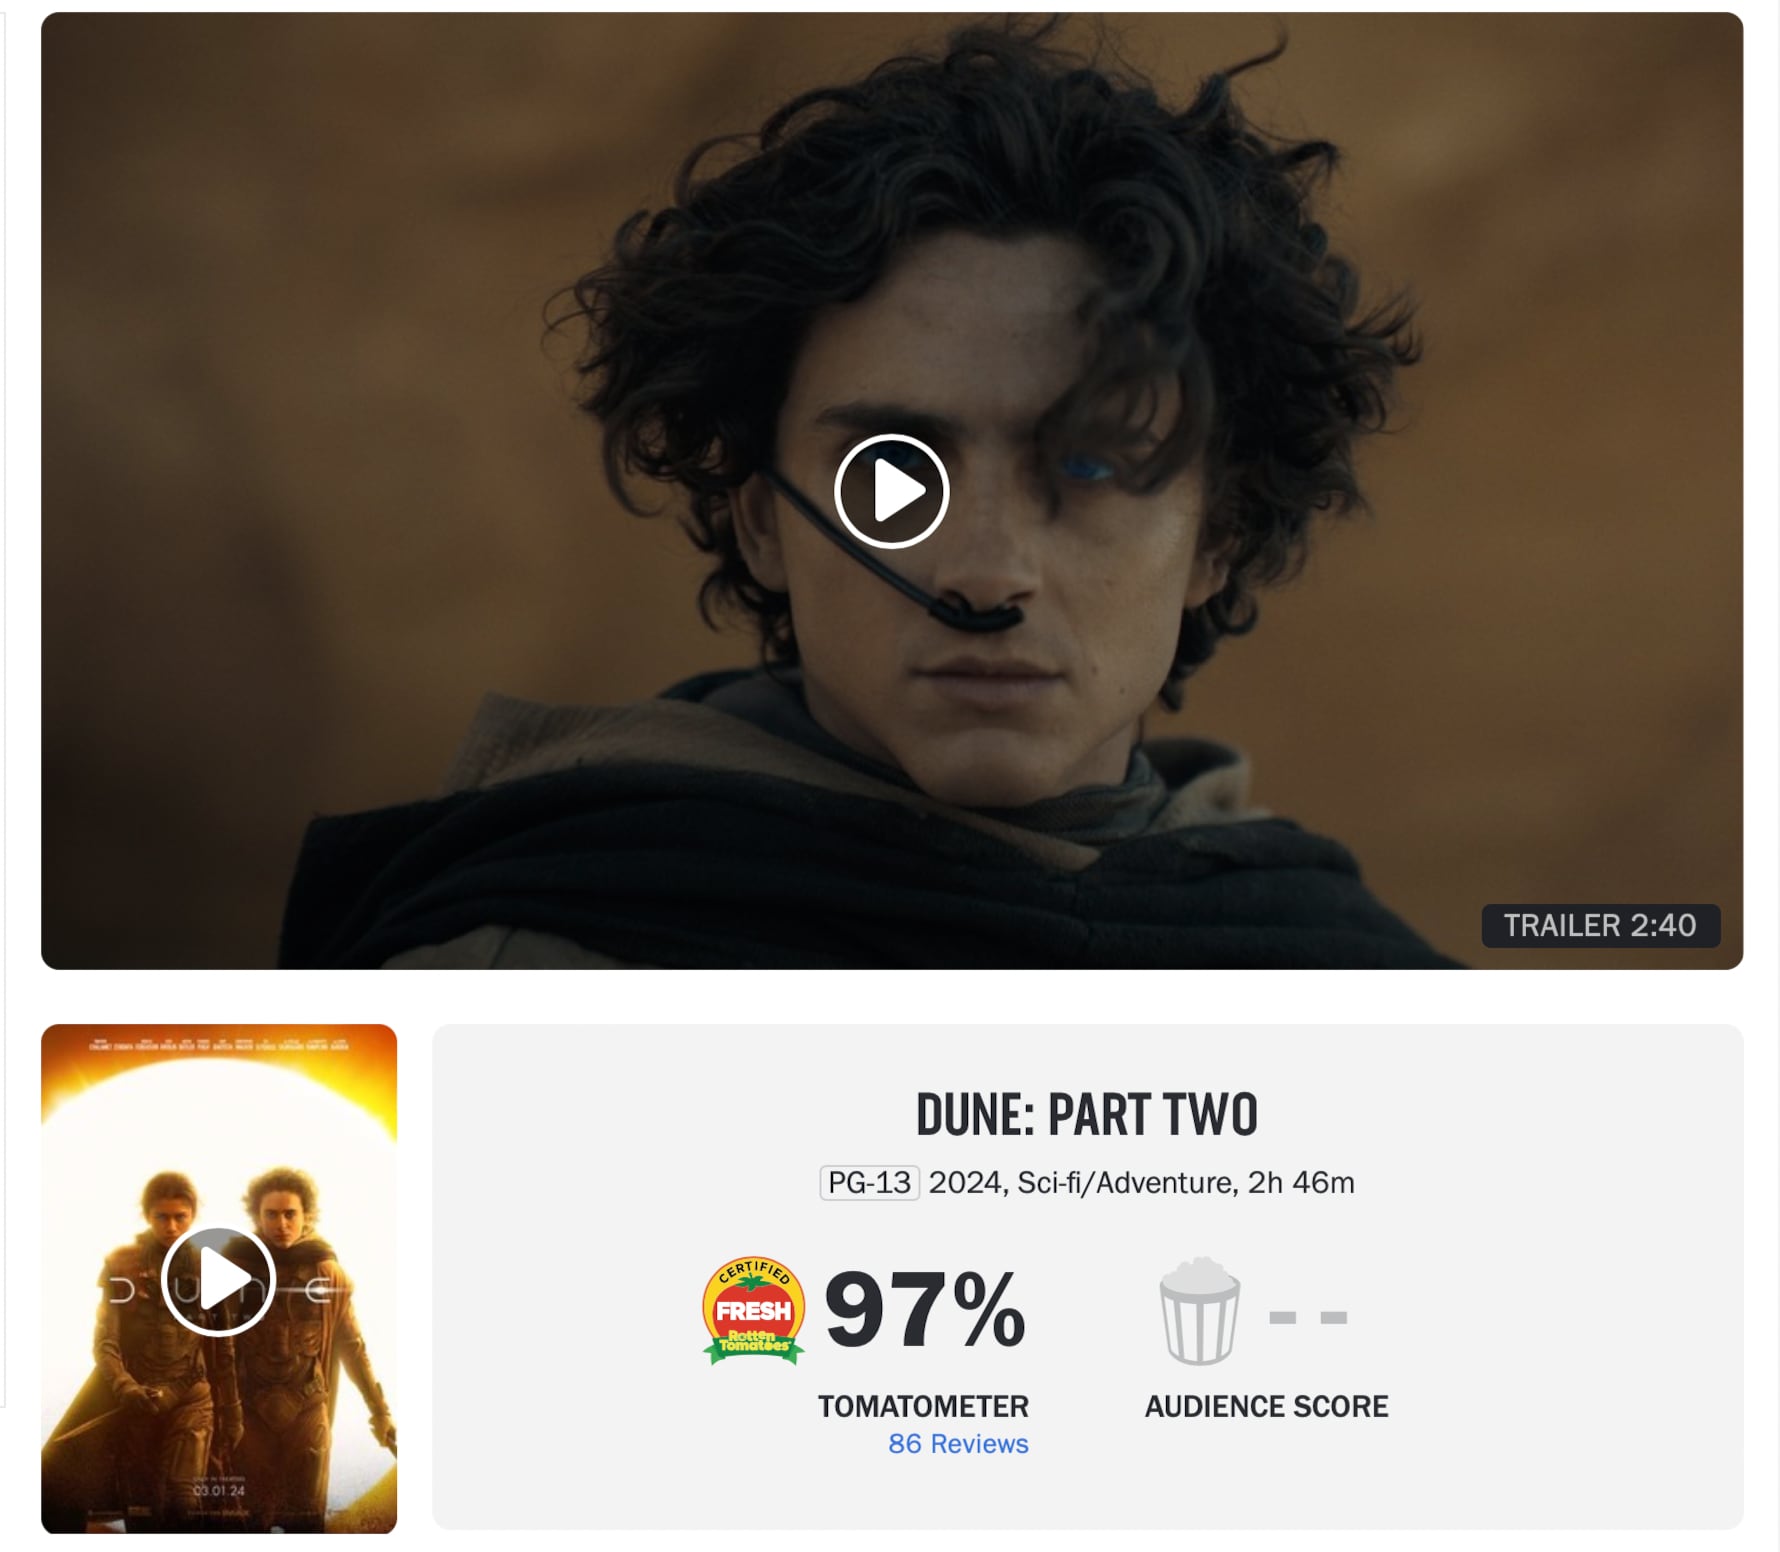The height and width of the screenshot is (1552, 1780).
Task: Click the TOMATOMETER label
Action: 923,1406
